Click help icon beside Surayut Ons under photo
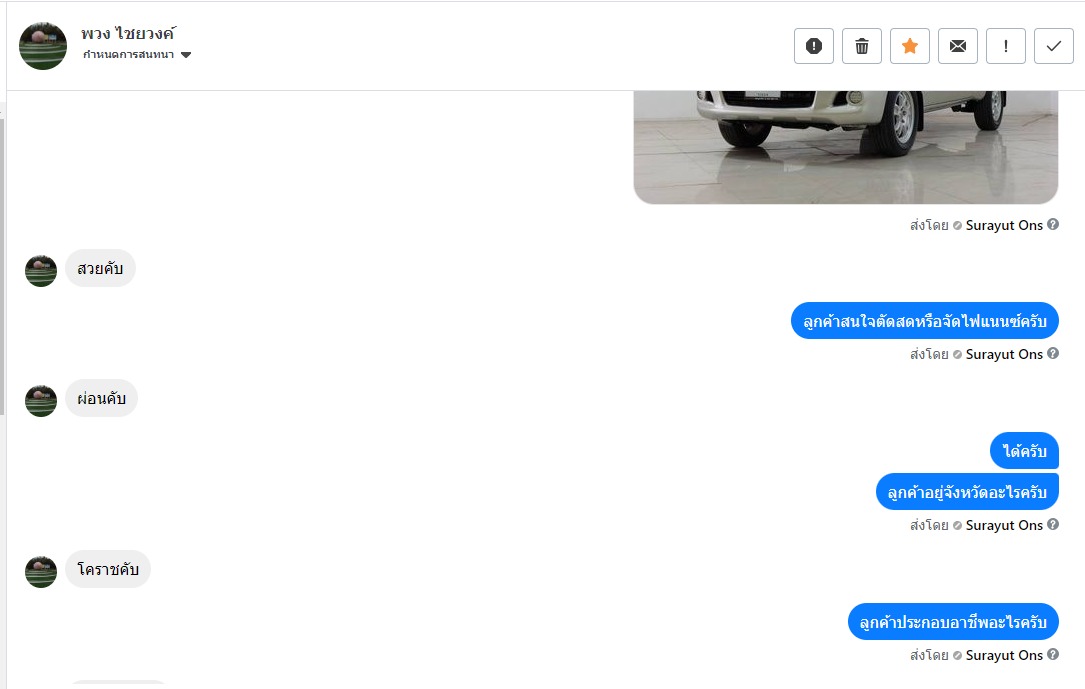This screenshot has width=1085, height=689. (1052, 224)
